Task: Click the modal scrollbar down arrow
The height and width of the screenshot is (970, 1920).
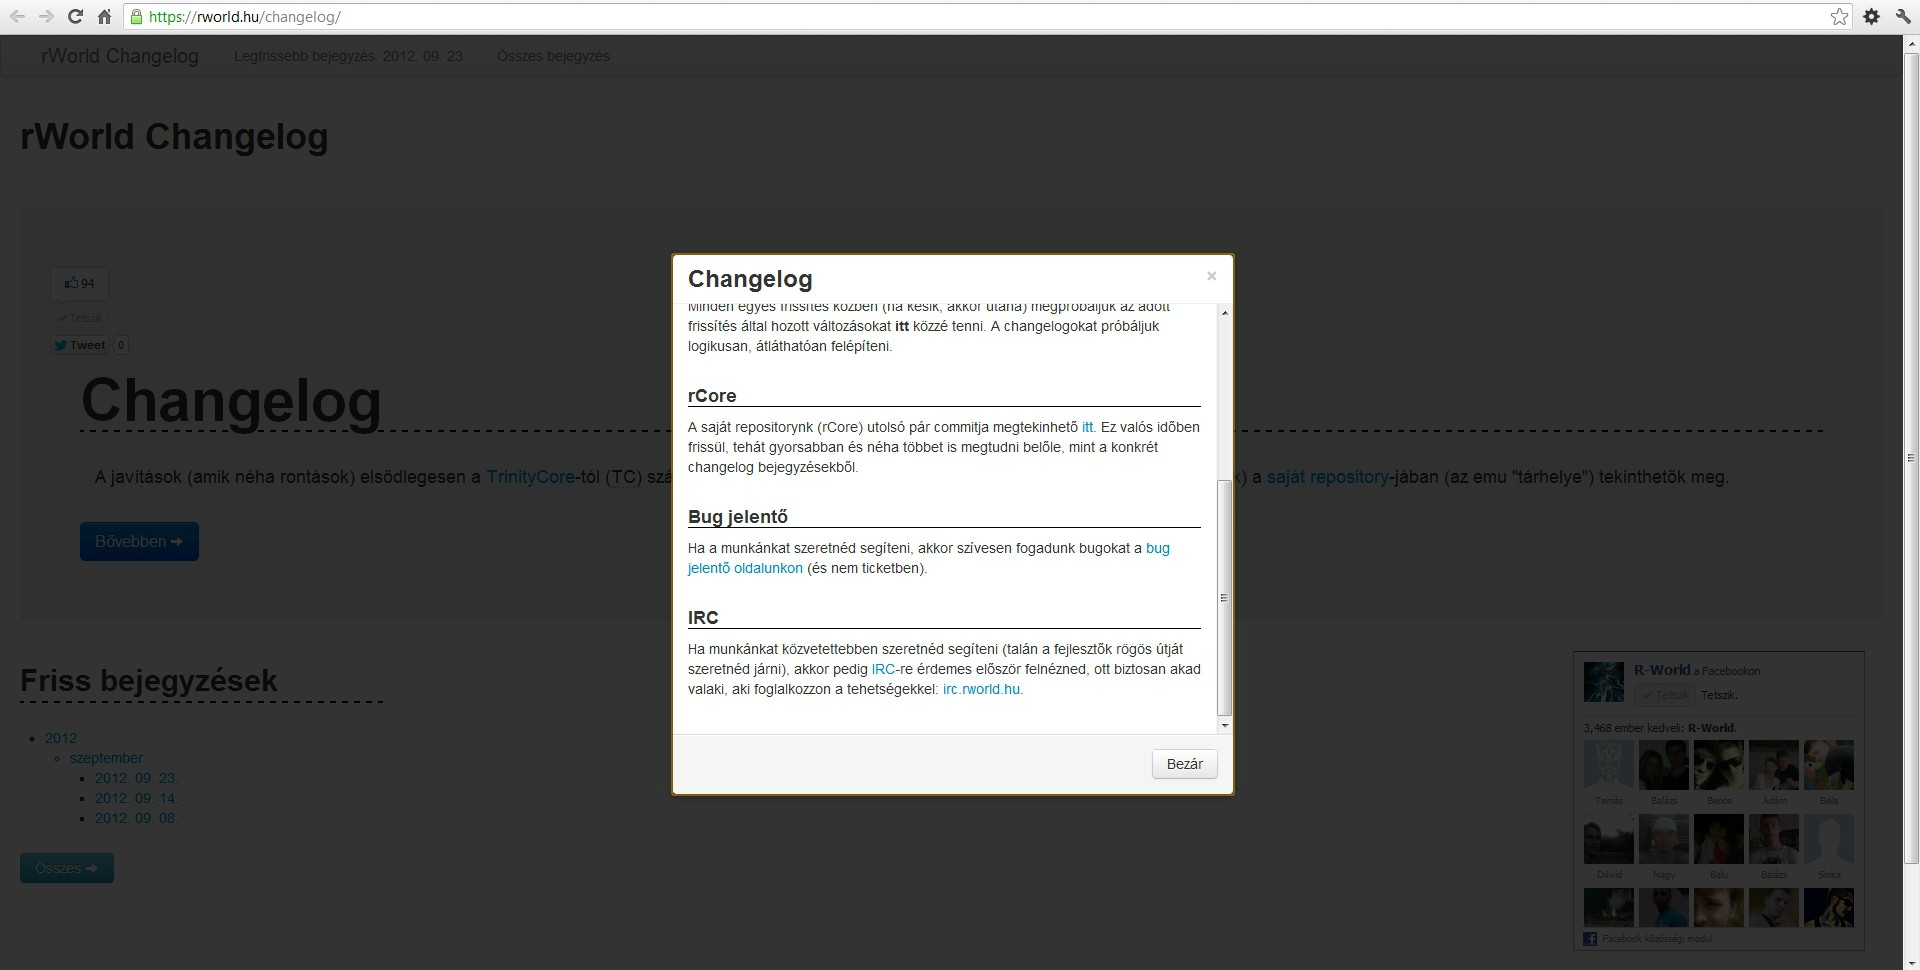Action: (1225, 725)
